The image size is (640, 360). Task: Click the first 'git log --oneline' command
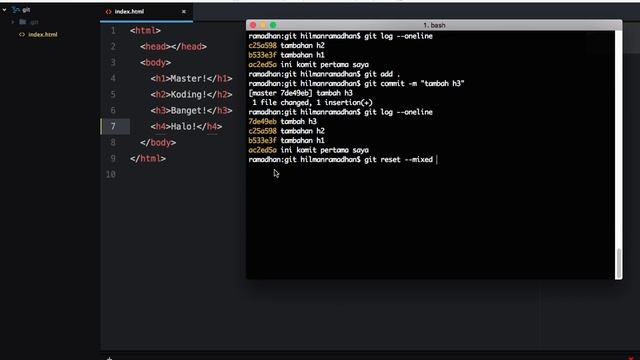point(398,36)
